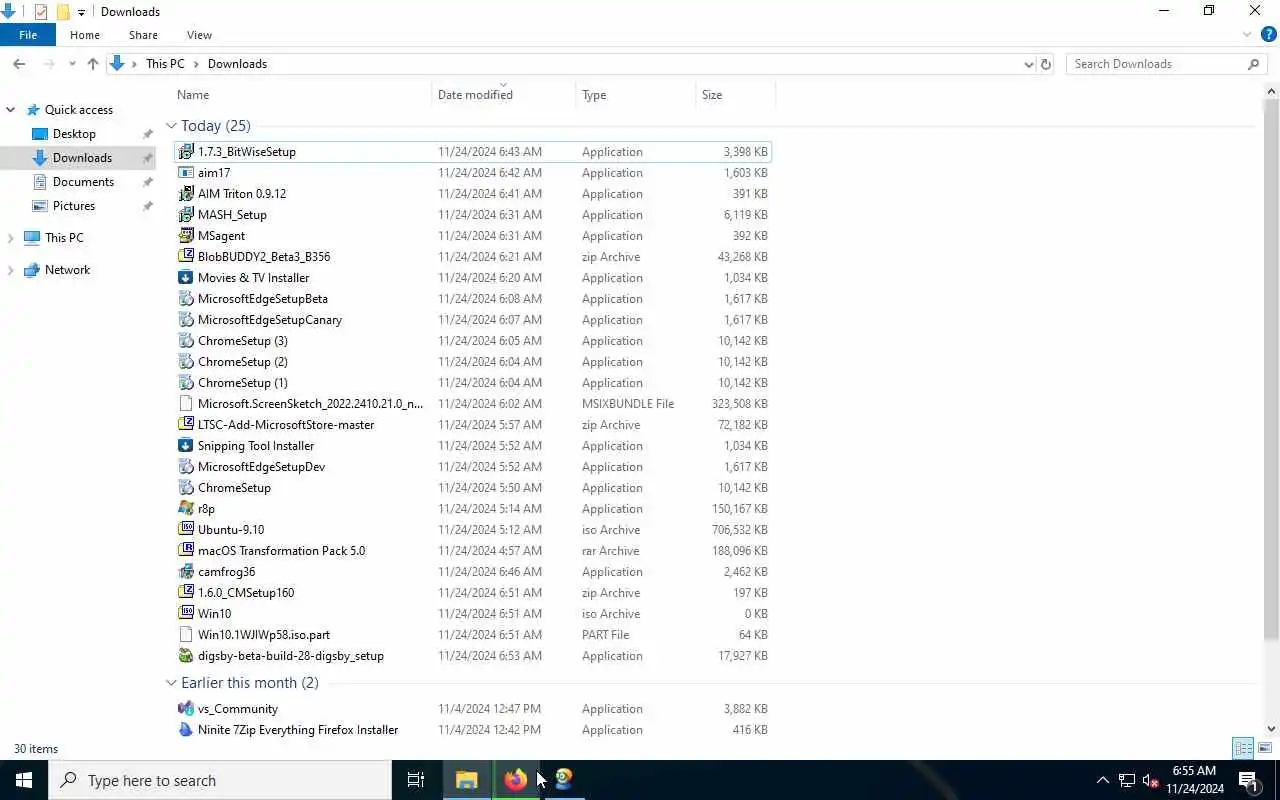
Task: Open recent locations dropdown arrow
Action: 72,64
